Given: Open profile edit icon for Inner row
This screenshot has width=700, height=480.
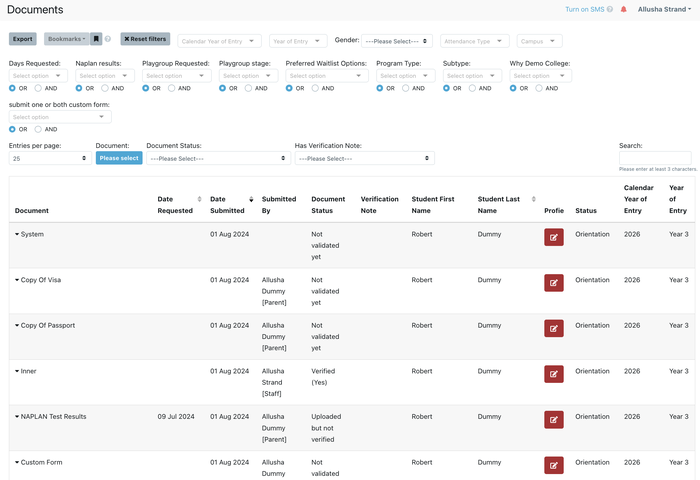Looking at the screenshot, I should pos(553,374).
